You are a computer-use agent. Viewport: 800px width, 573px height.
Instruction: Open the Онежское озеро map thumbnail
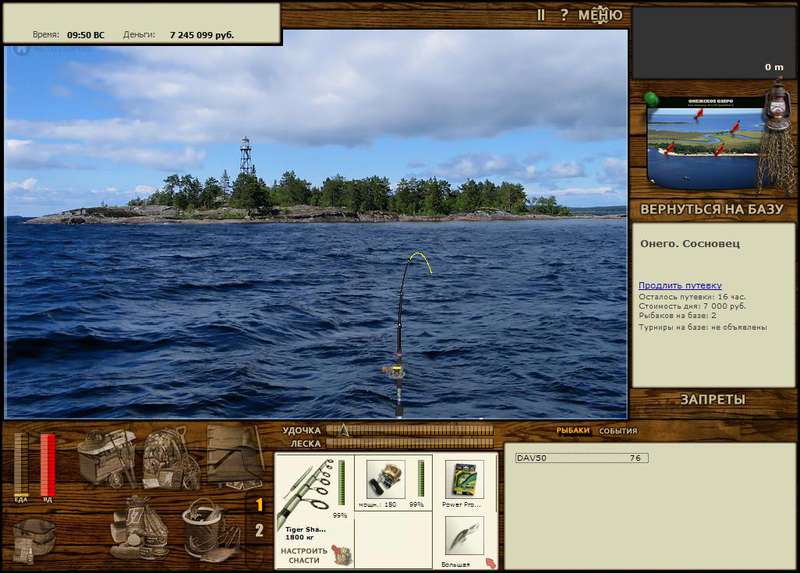(x=706, y=143)
